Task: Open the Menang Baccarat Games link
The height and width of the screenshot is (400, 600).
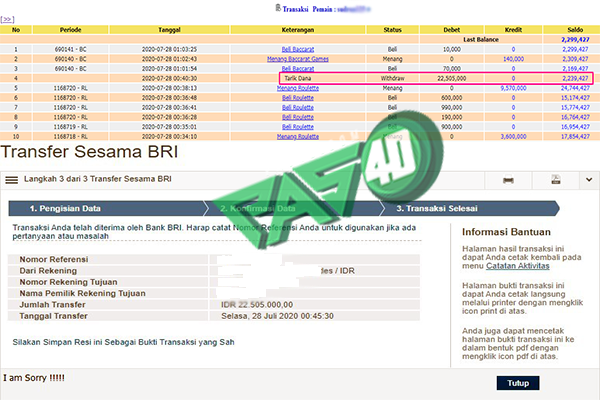Action: pos(298,59)
